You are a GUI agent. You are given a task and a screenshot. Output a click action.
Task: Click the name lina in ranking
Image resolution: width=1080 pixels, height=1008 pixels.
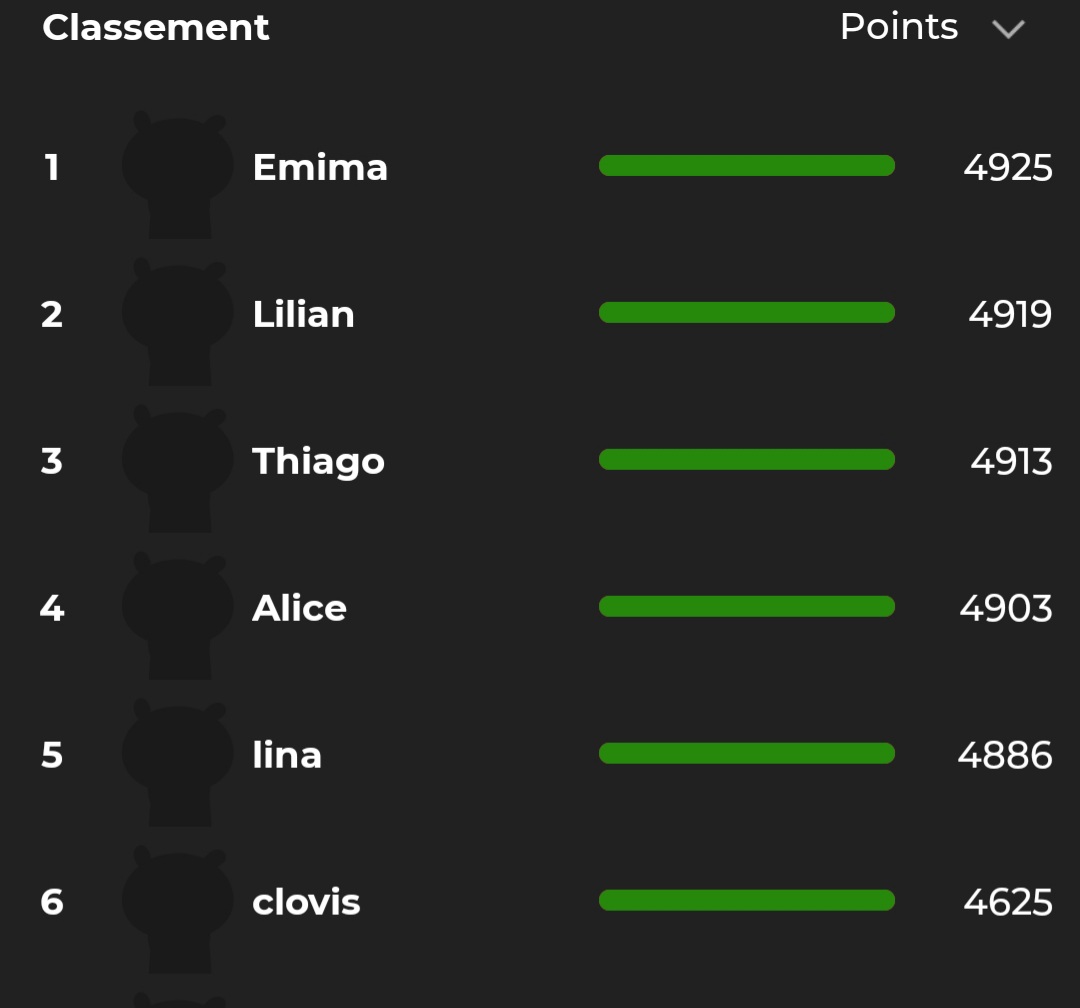[x=287, y=755]
